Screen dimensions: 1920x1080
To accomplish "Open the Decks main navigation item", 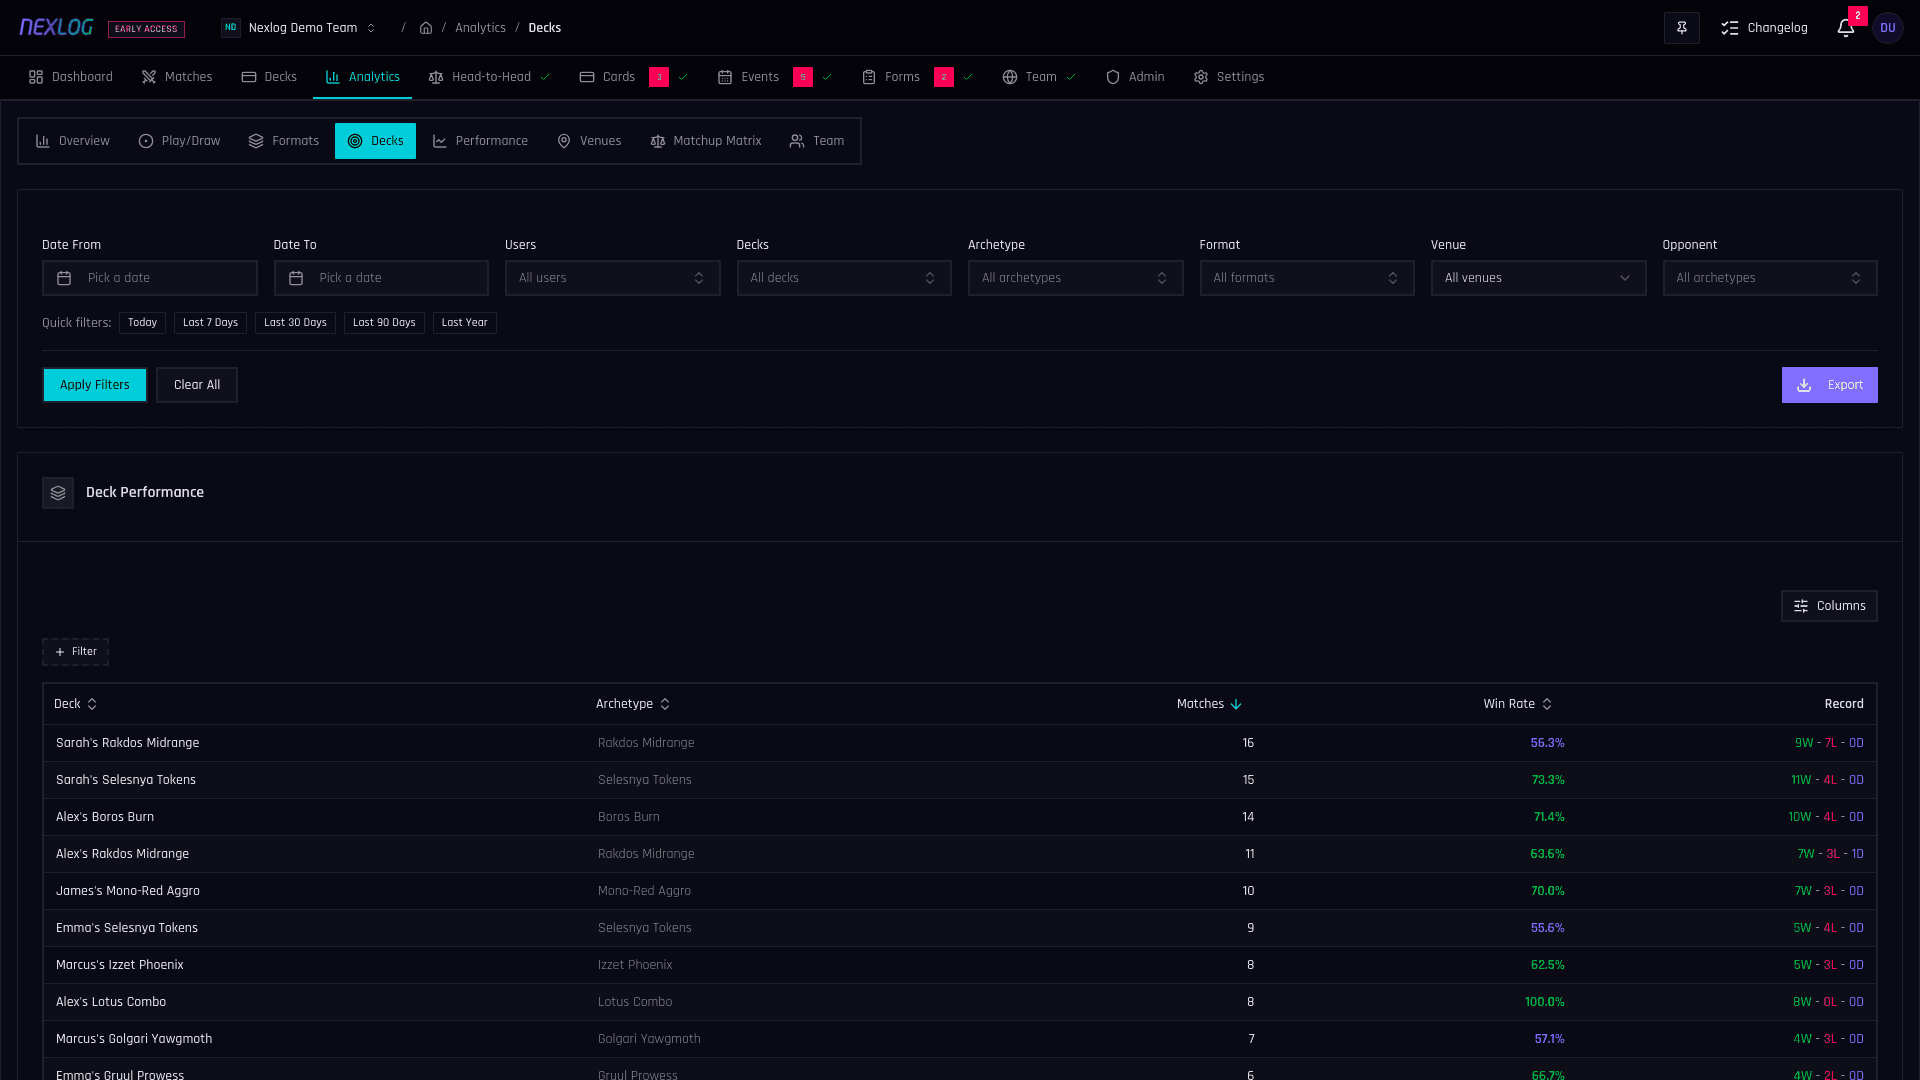I will pos(269,77).
